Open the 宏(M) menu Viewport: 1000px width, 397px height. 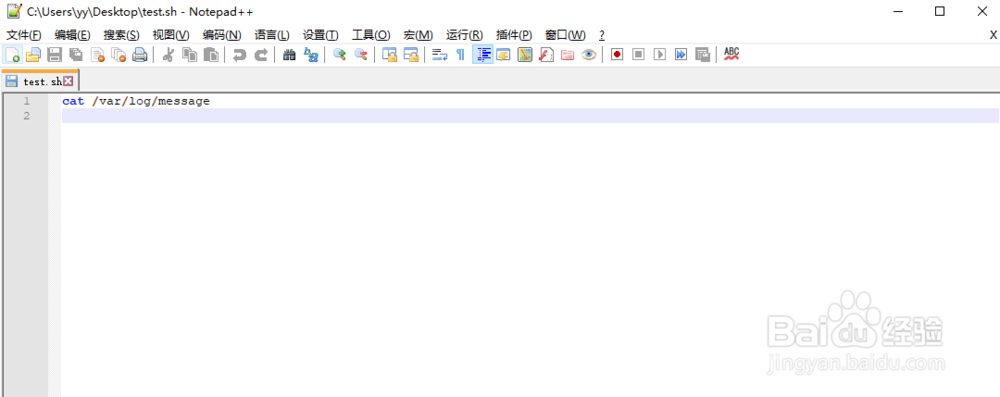(x=418, y=35)
